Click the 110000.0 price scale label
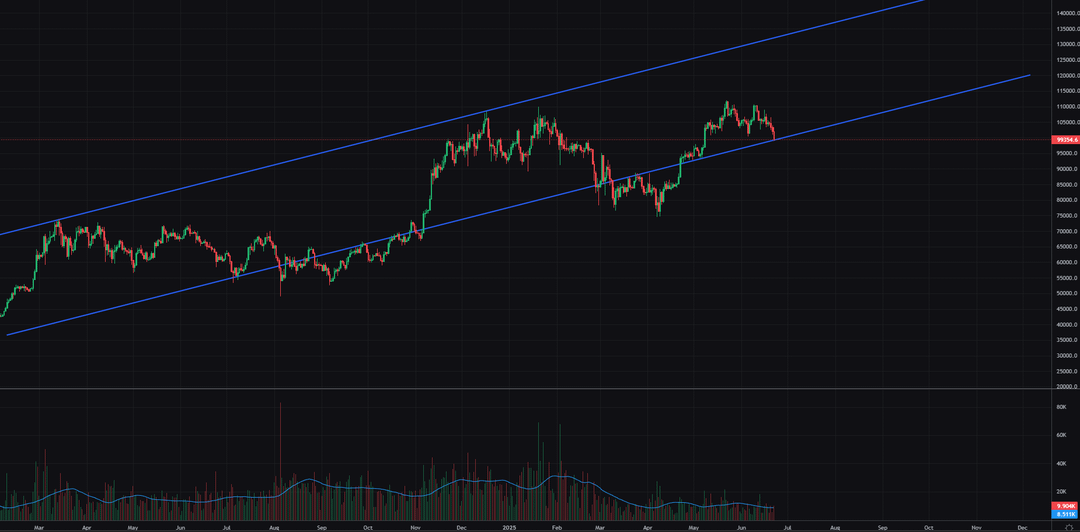The height and width of the screenshot is (532, 1080). 1066,107
